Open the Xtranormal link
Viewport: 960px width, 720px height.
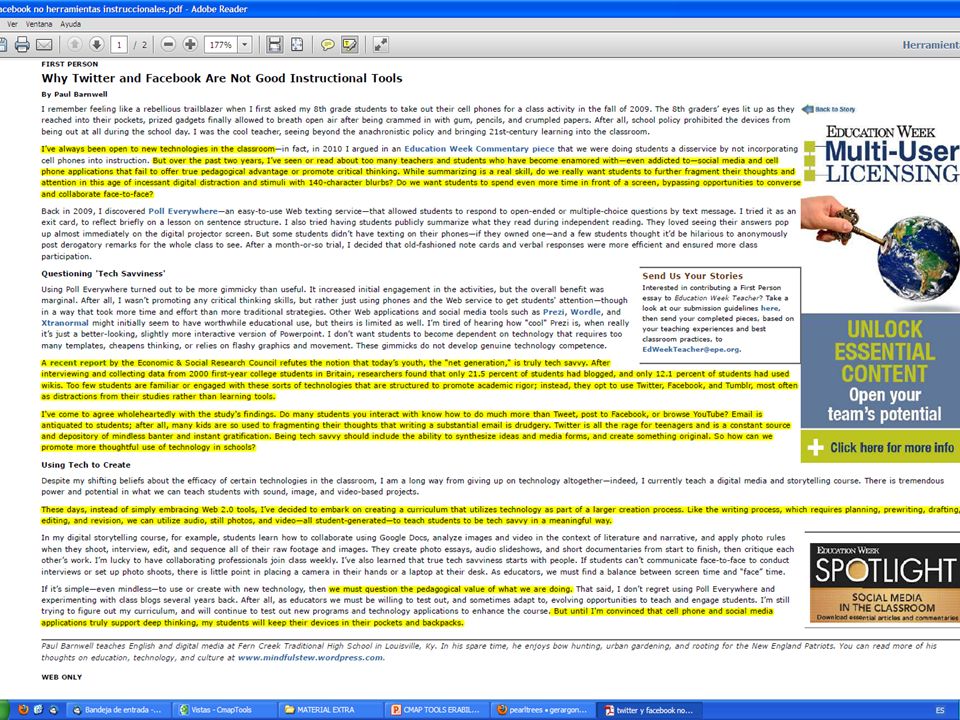pos(65,323)
